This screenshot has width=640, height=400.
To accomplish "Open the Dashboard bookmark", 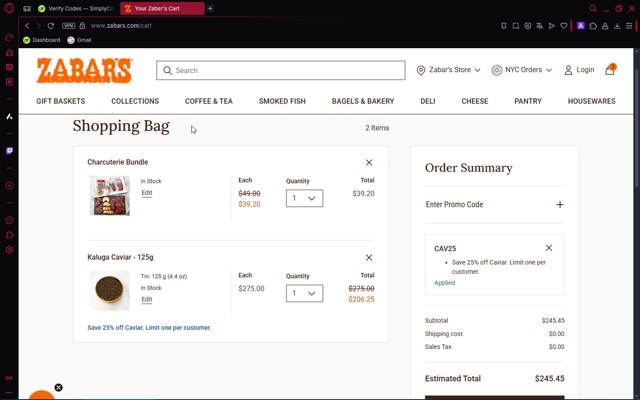I will click(42, 40).
